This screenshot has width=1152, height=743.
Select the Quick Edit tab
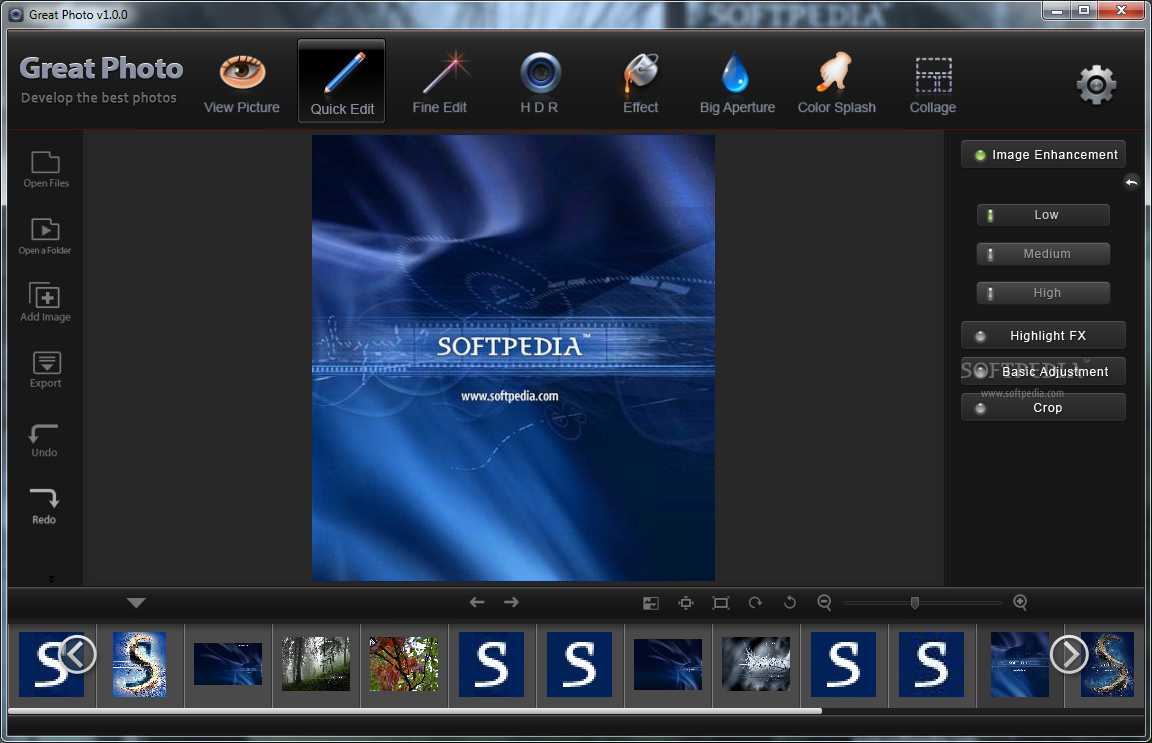[x=342, y=81]
